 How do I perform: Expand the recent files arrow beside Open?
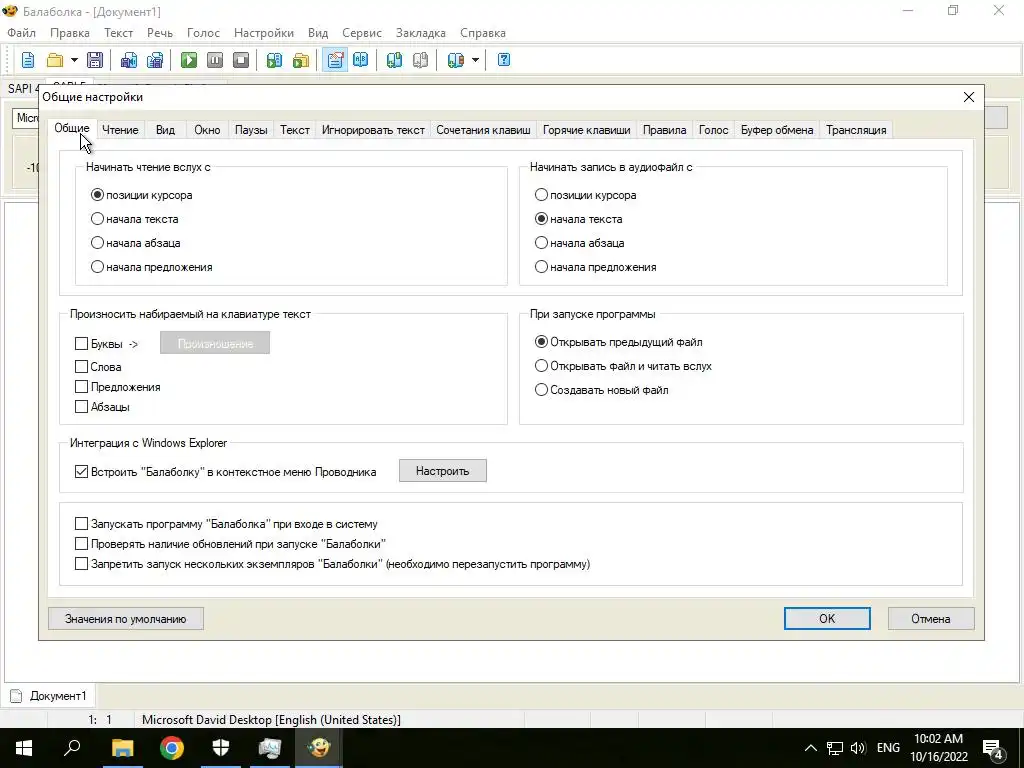(74, 60)
